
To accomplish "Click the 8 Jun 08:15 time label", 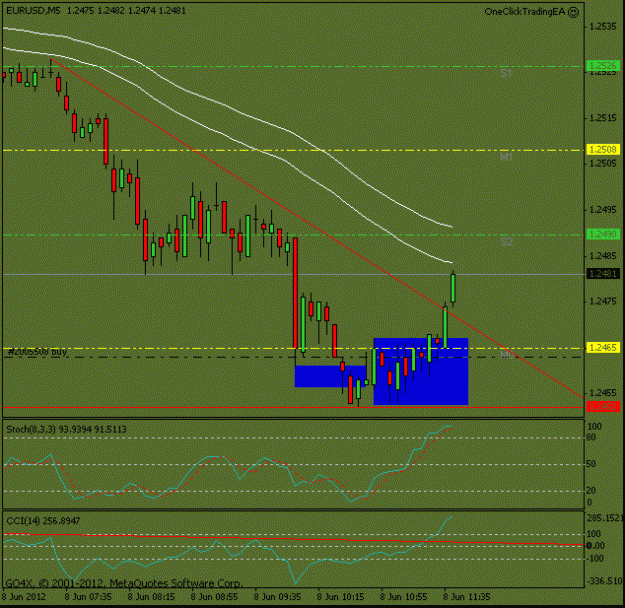I will coord(151,597).
